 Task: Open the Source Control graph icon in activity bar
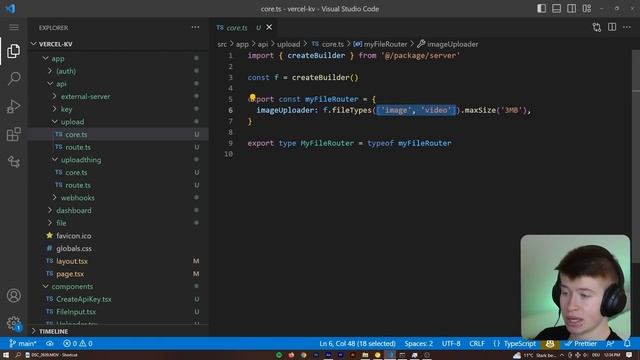coord(13,162)
